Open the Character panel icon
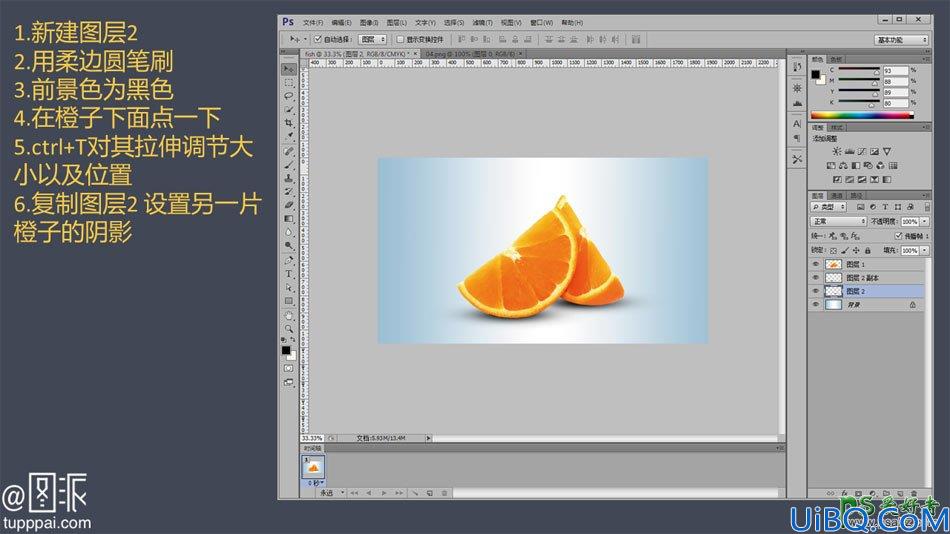 797,124
